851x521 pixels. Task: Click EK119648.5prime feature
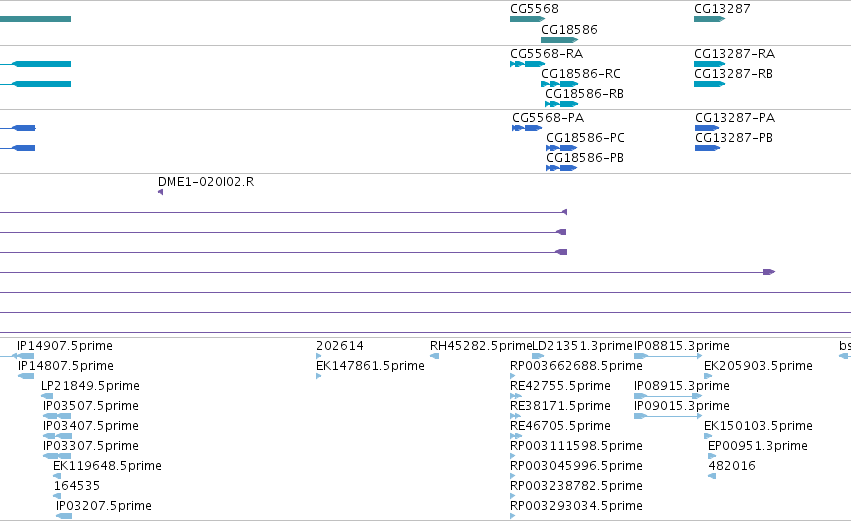pyautogui.click(x=57, y=476)
